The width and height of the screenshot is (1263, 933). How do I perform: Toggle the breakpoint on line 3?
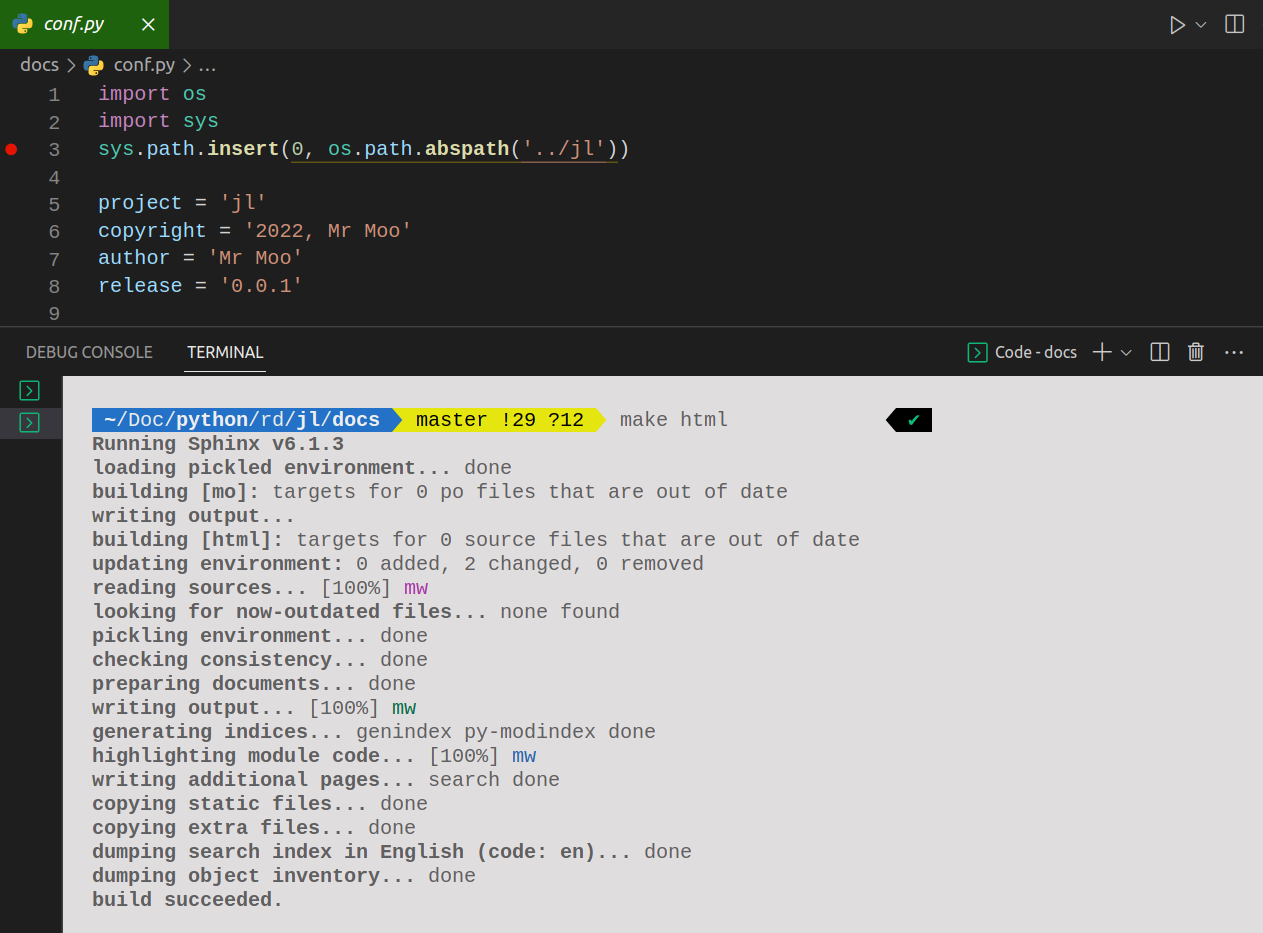[x=11, y=149]
